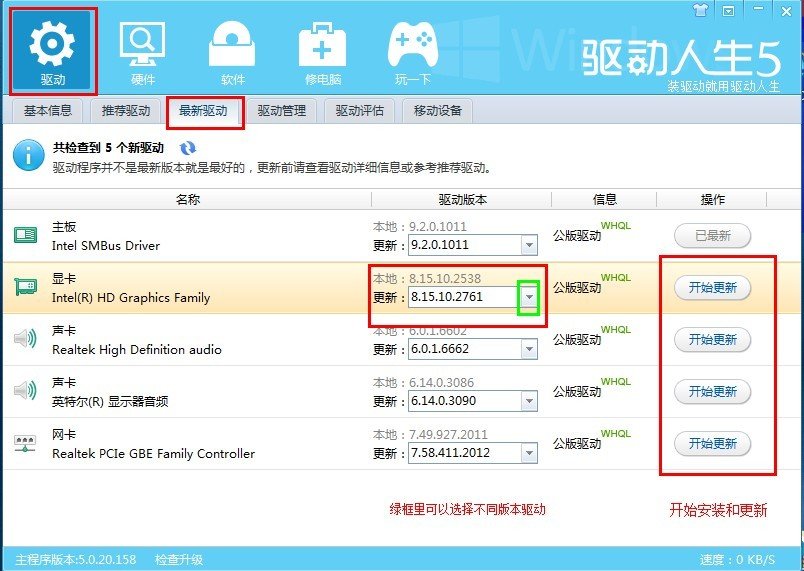Viewport: 804px width, 571px height.
Task: Click local version text 本地: 9.2.0.1011
Action: click(420, 227)
